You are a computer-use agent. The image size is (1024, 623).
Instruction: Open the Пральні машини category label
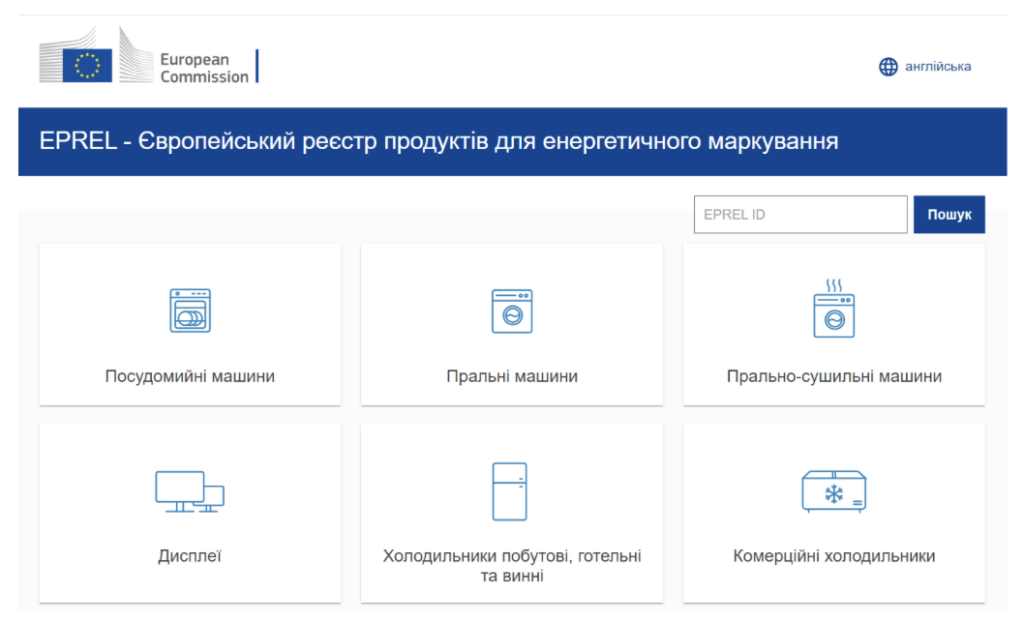click(x=512, y=377)
